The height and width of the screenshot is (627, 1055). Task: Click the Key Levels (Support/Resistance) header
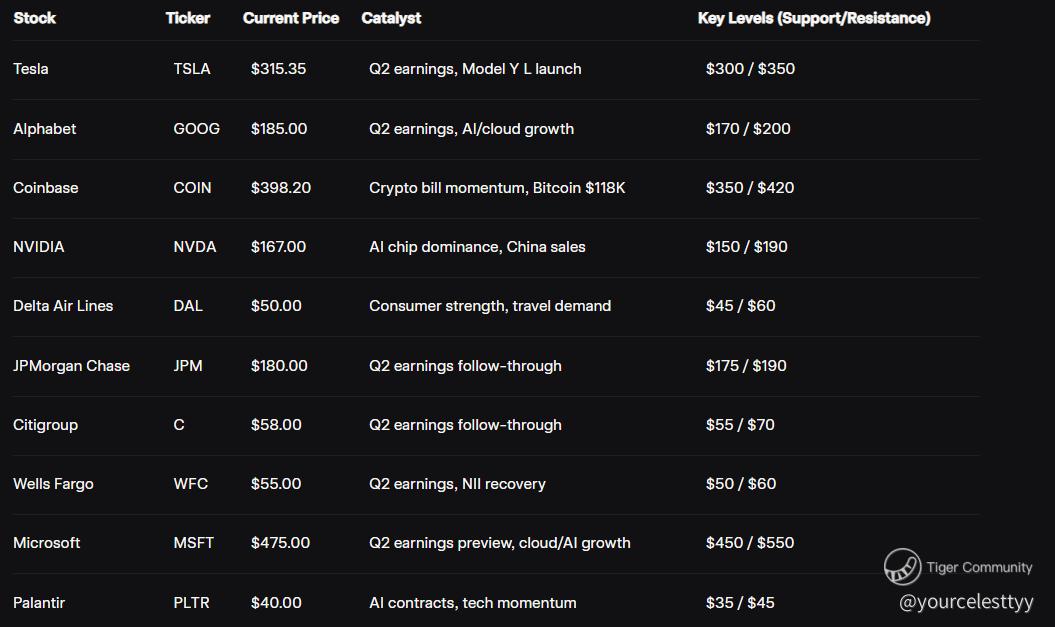(814, 18)
